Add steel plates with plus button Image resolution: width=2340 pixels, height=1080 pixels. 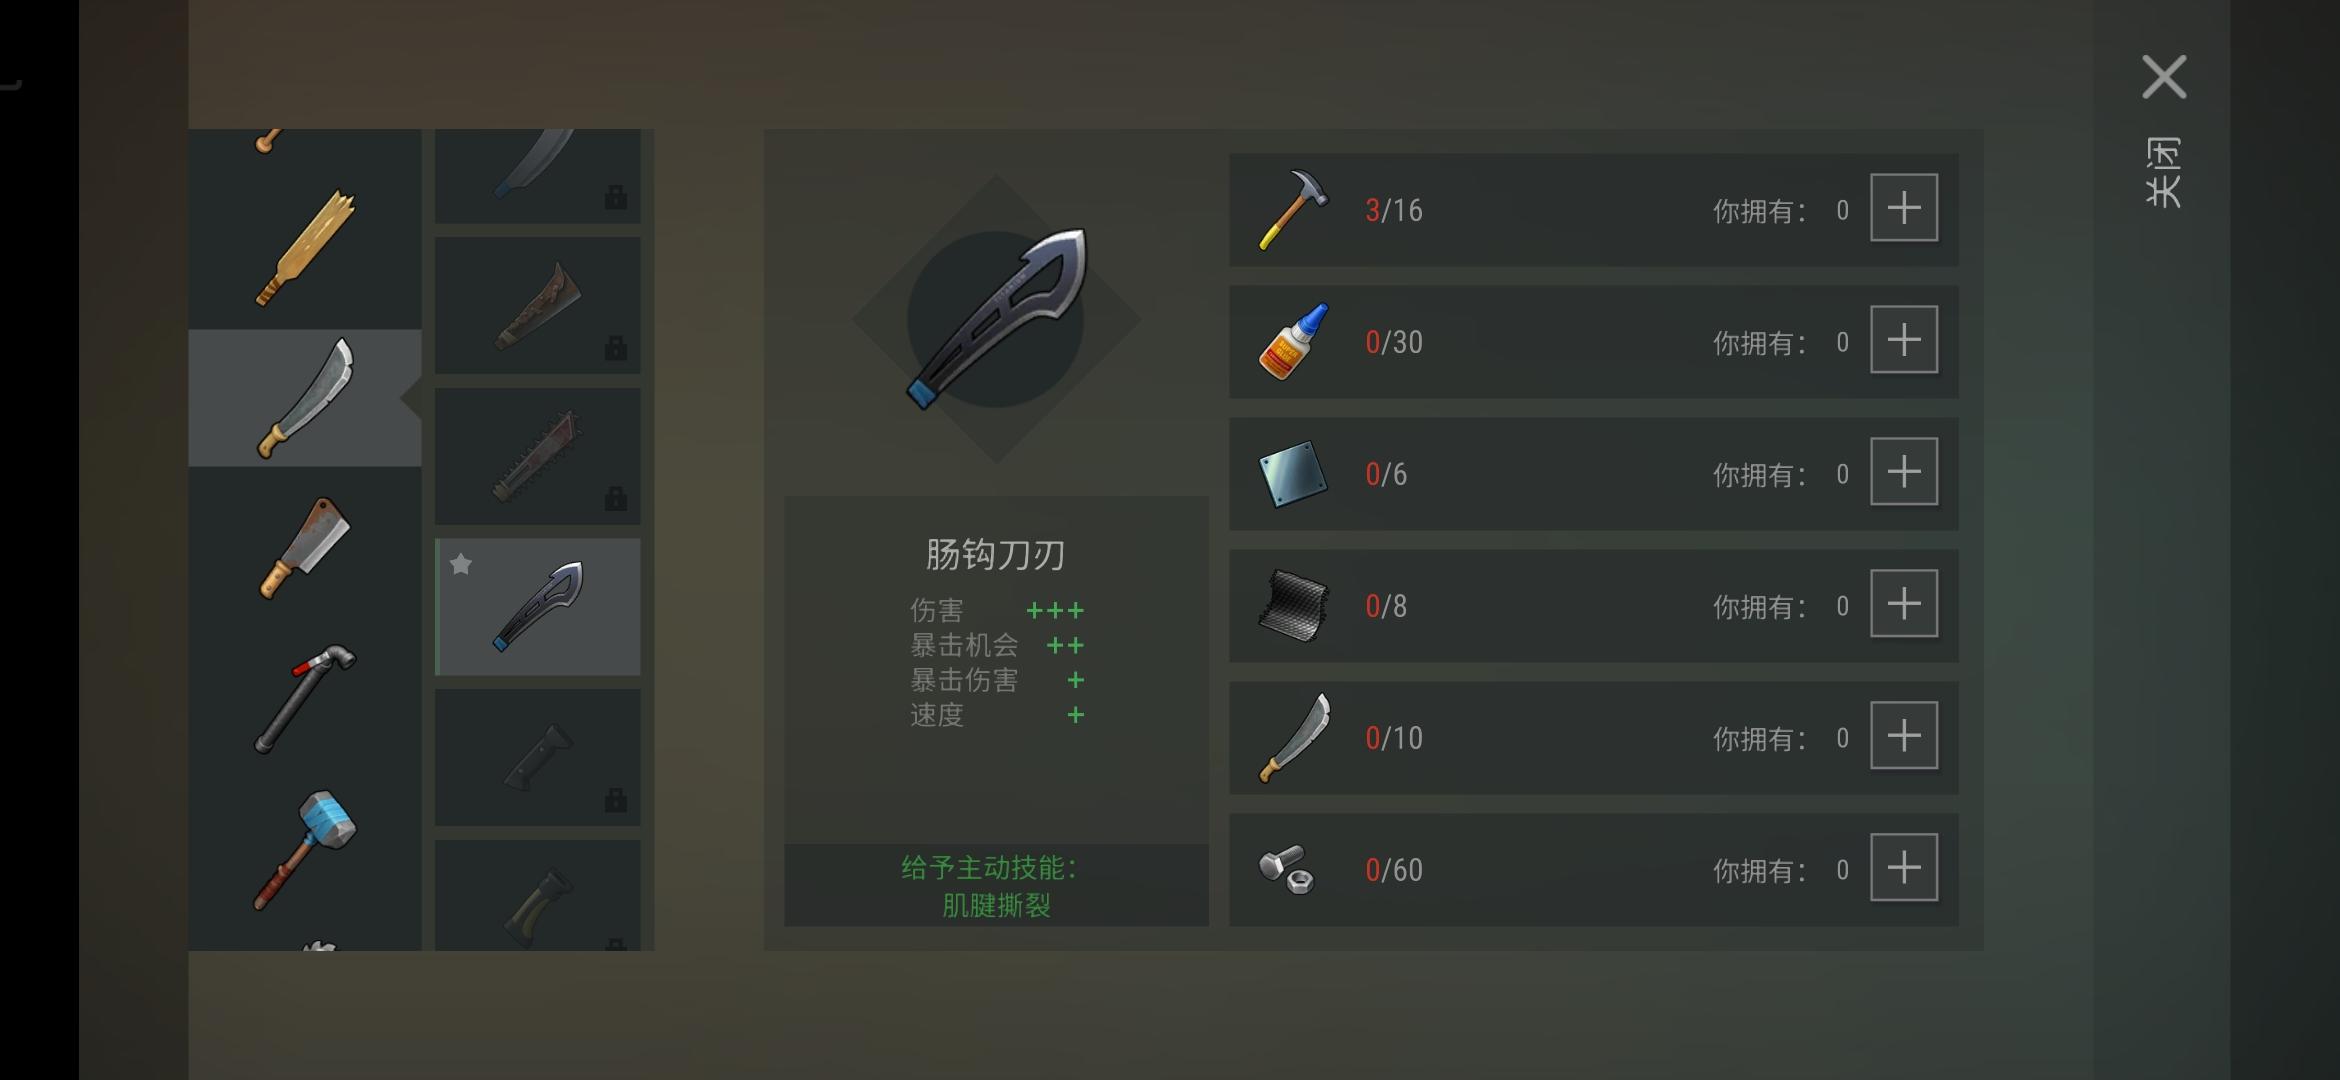pyautogui.click(x=1904, y=472)
